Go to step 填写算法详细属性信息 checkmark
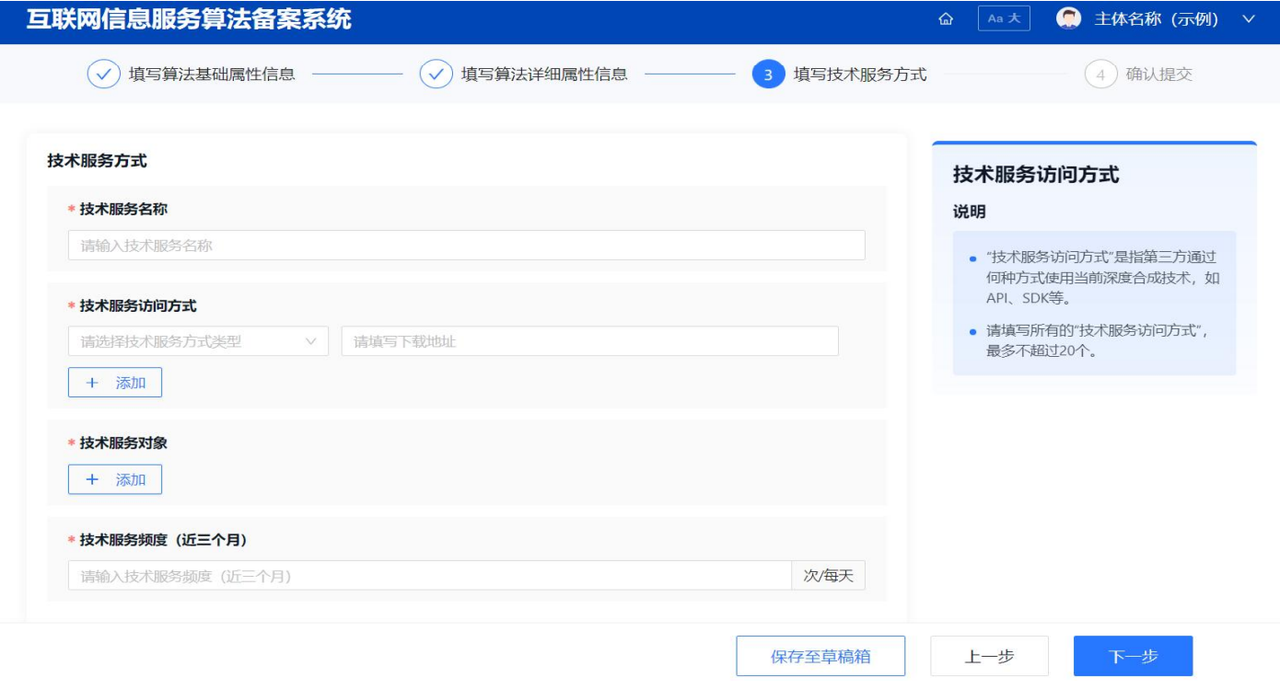 (x=436, y=74)
